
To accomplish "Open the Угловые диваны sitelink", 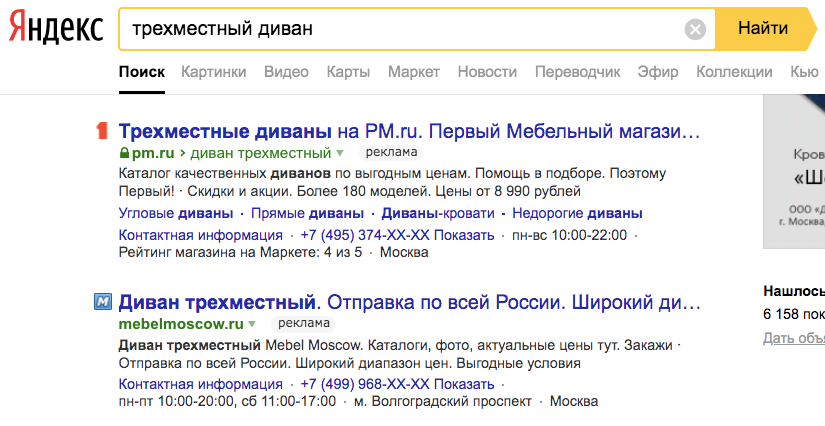I will point(176,213).
